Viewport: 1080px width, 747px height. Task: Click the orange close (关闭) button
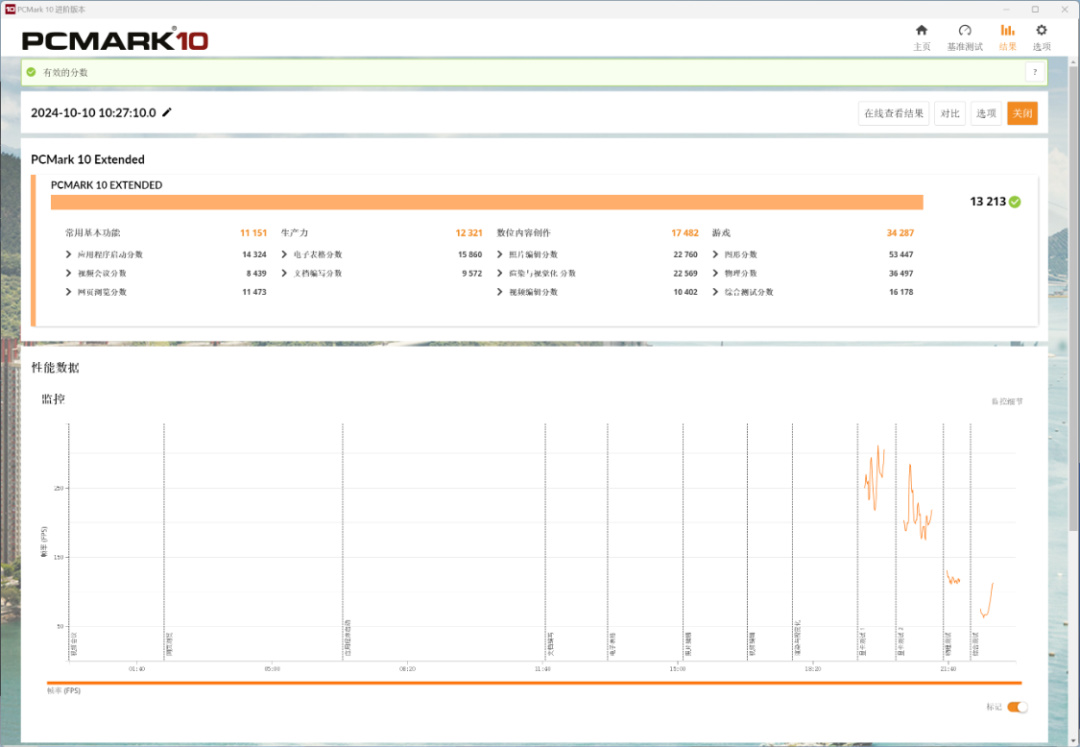click(x=1022, y=114)
